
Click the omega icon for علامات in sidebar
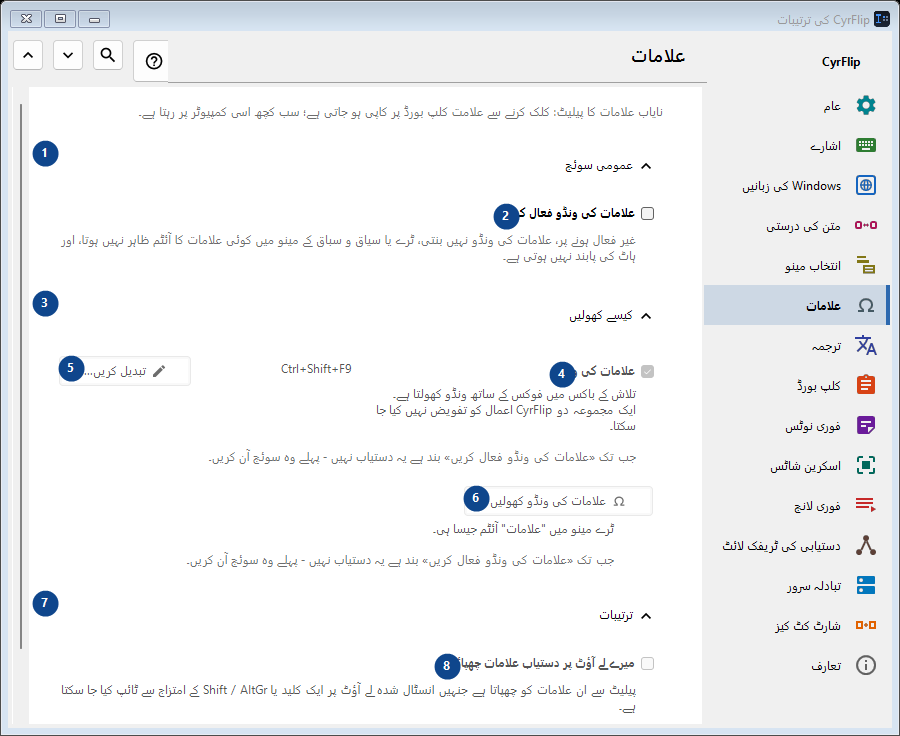tap(866, 305)
